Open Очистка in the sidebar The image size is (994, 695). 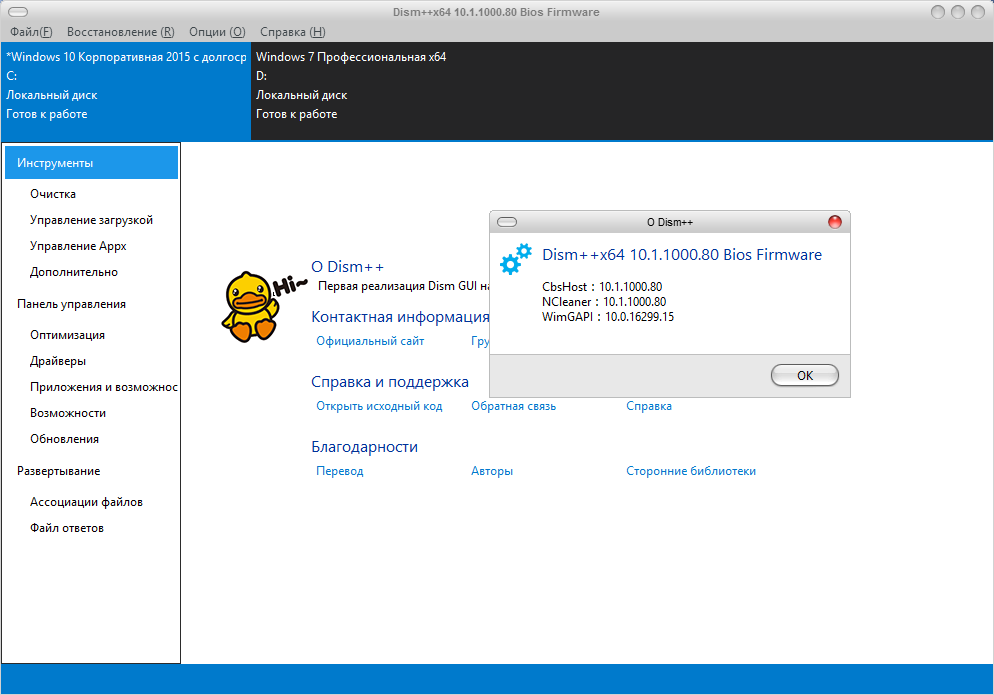tap(53, 194)
